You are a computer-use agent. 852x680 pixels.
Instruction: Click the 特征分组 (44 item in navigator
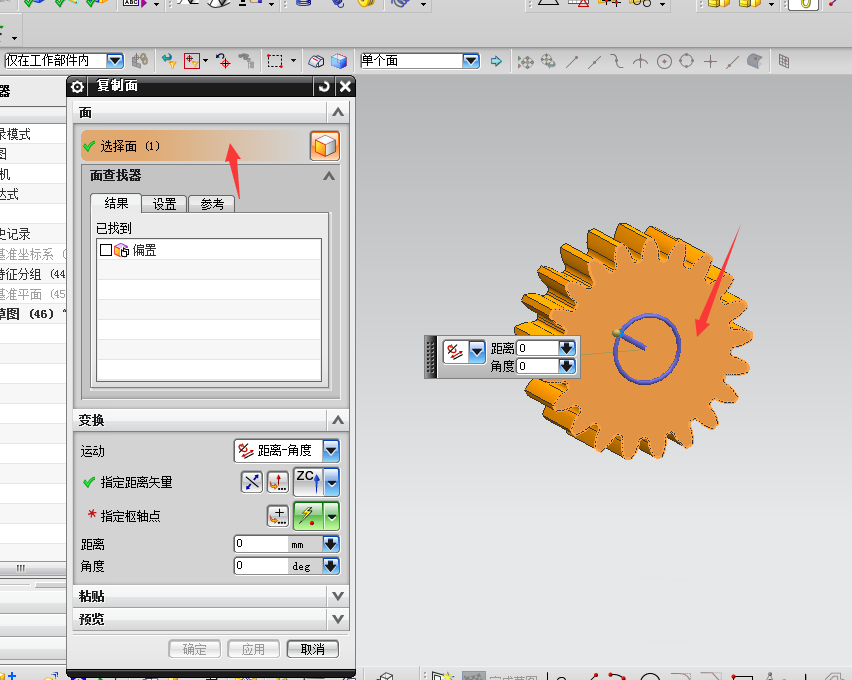(33, 274)
